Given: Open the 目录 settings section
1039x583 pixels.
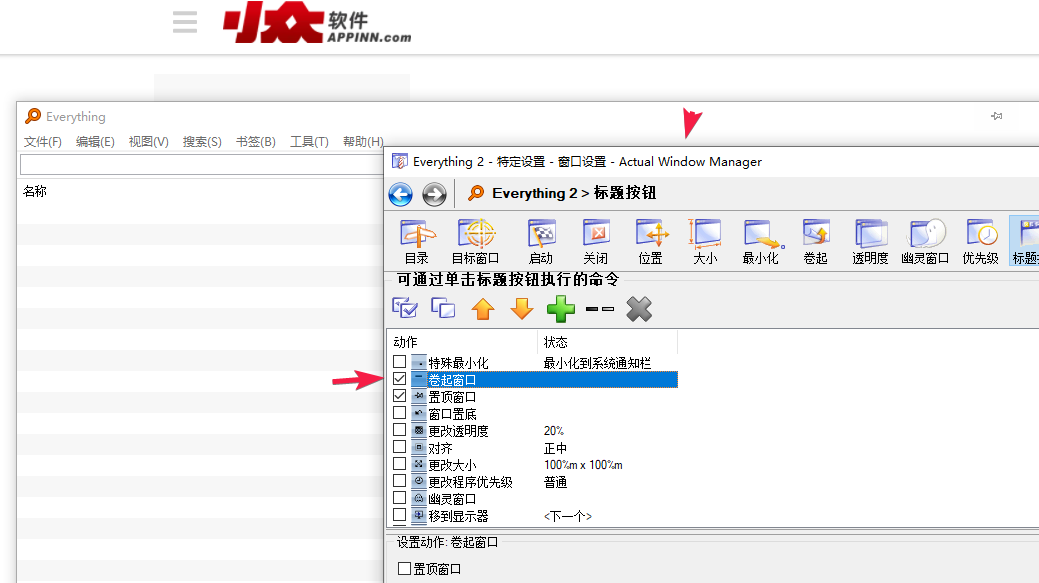Looking at the screenshot, I should [x=417, y=242].
